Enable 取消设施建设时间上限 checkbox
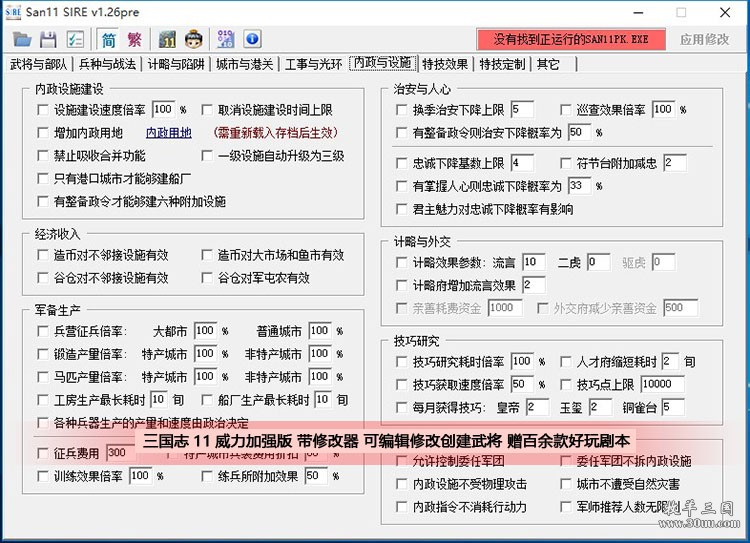750x543 pixels. [207, 110]
